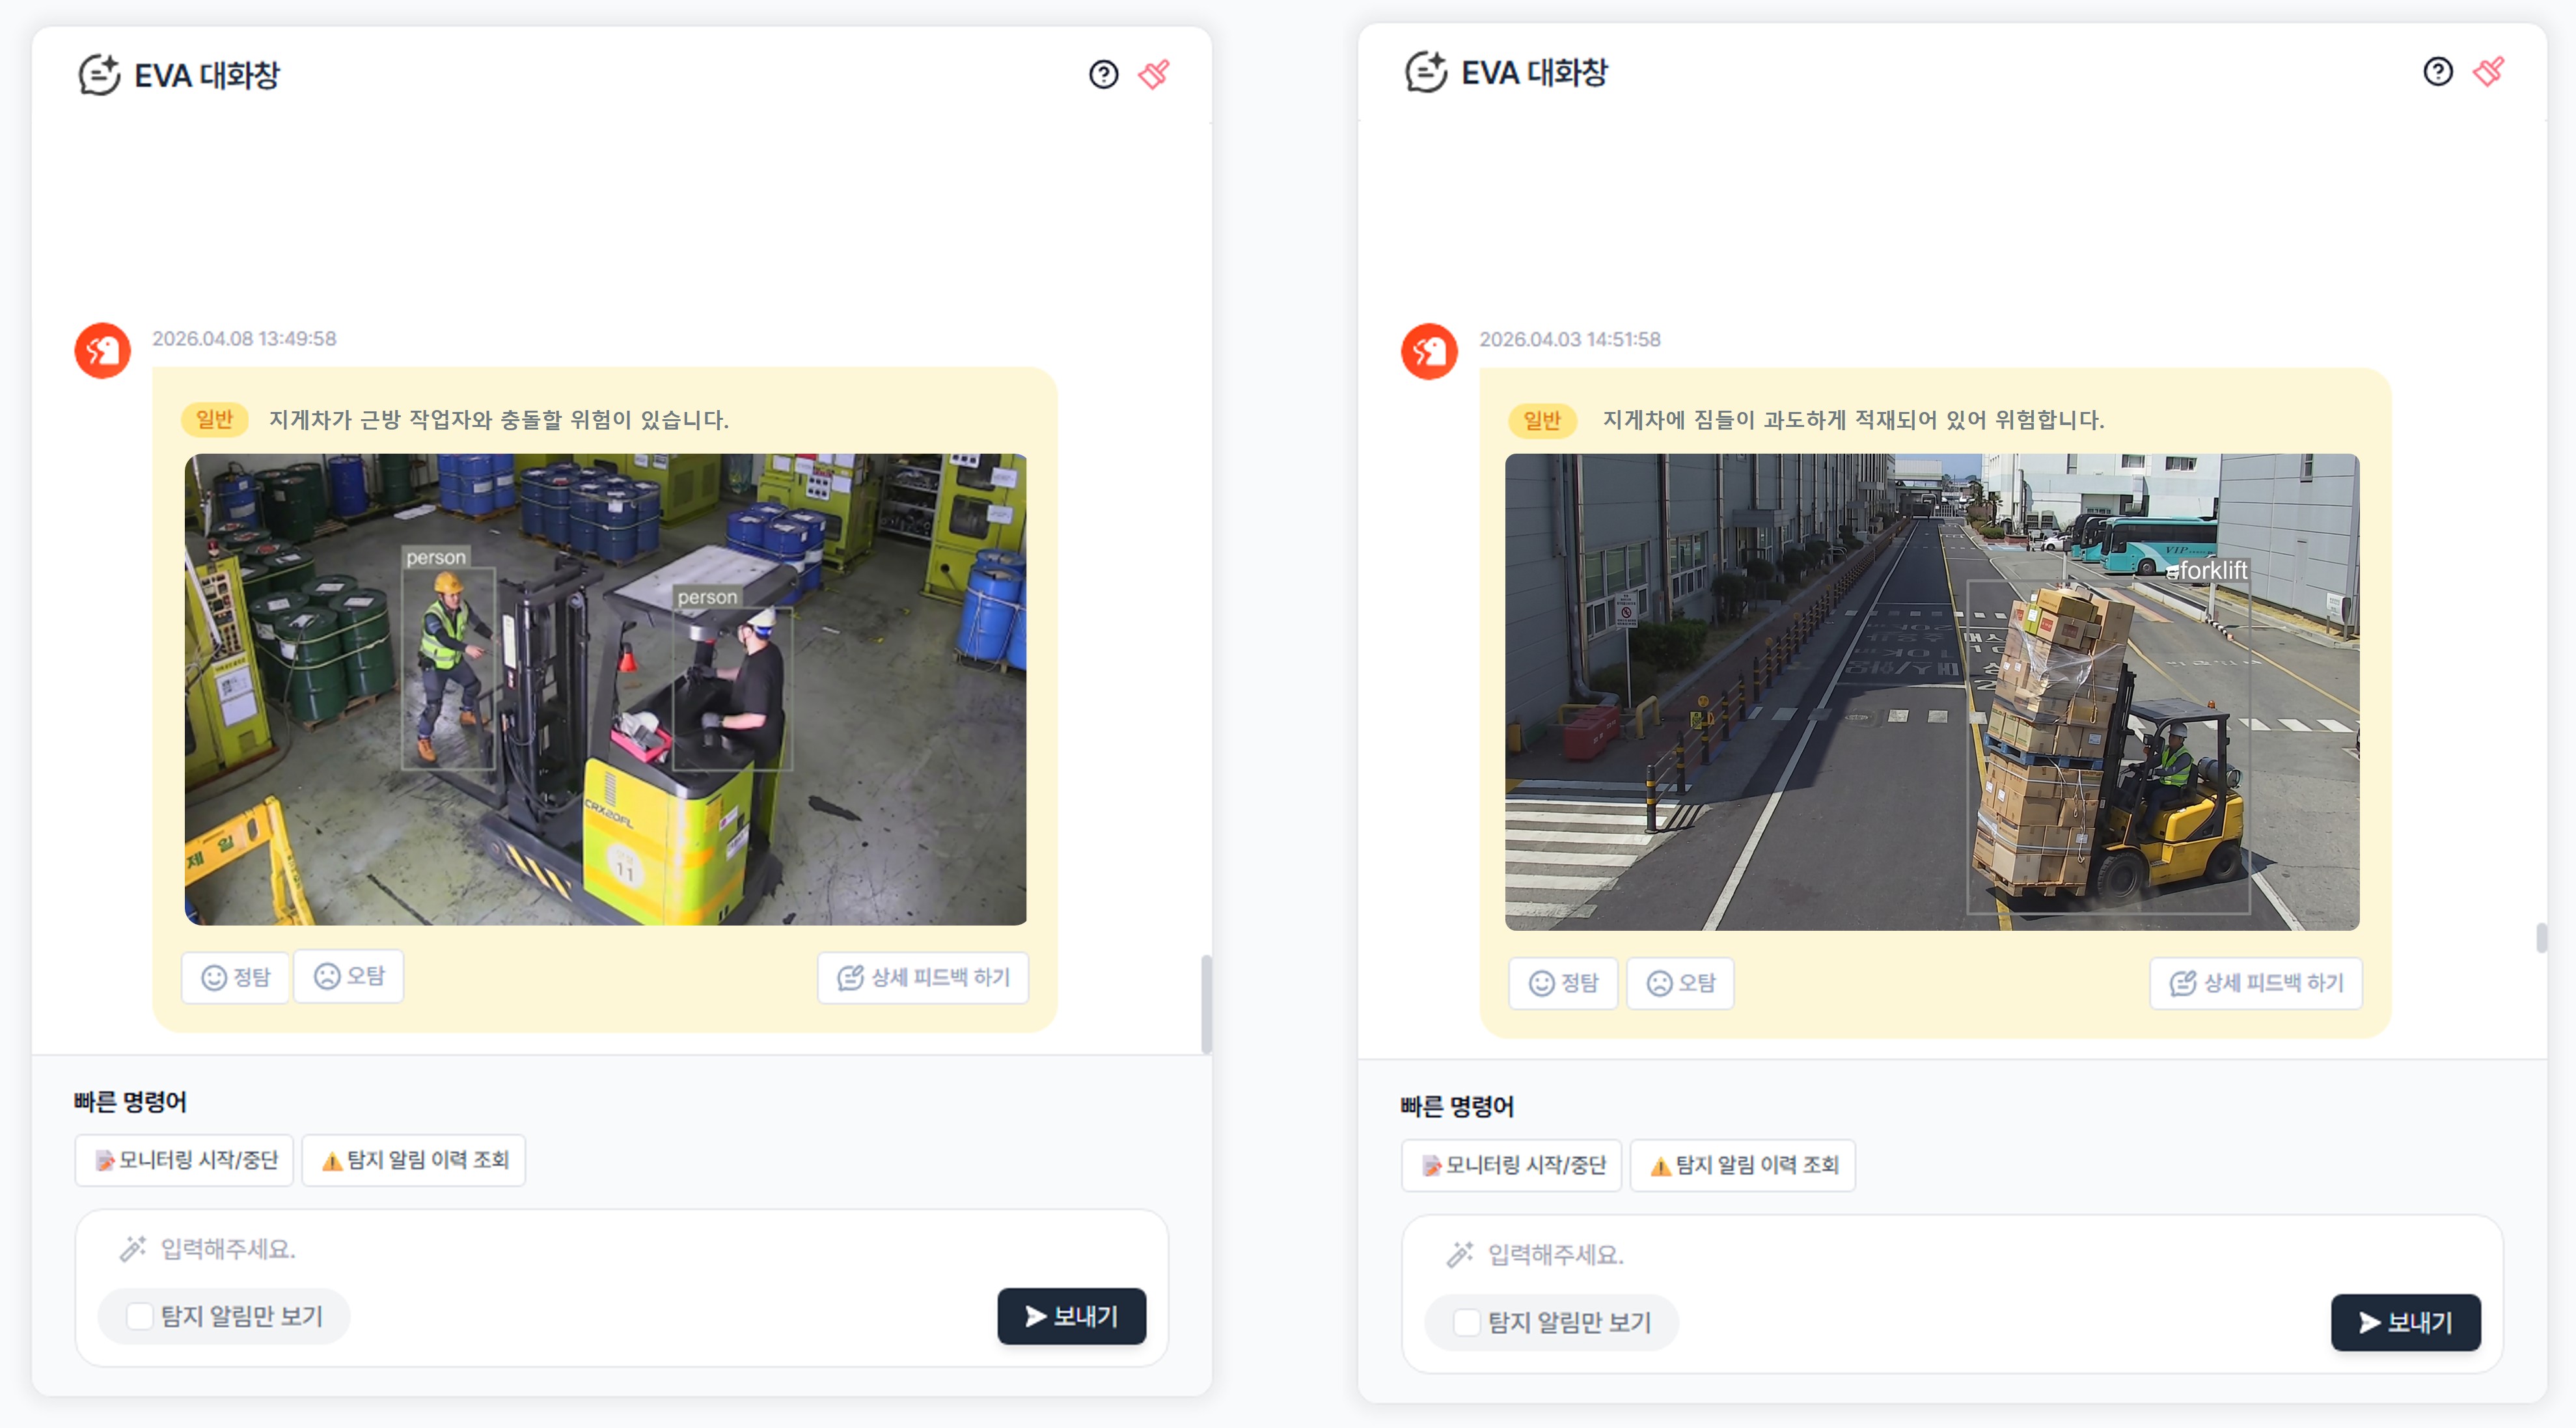Enable the 탐지 알림만 보기 checkbox in the left panel

pos(140,1316)
